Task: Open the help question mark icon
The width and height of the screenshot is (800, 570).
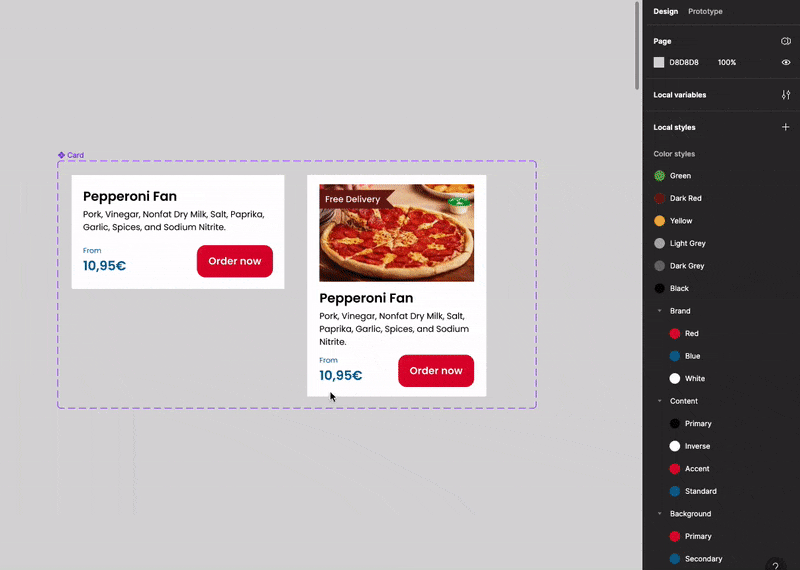Action: pyautogui.click(x=775, y=565)
